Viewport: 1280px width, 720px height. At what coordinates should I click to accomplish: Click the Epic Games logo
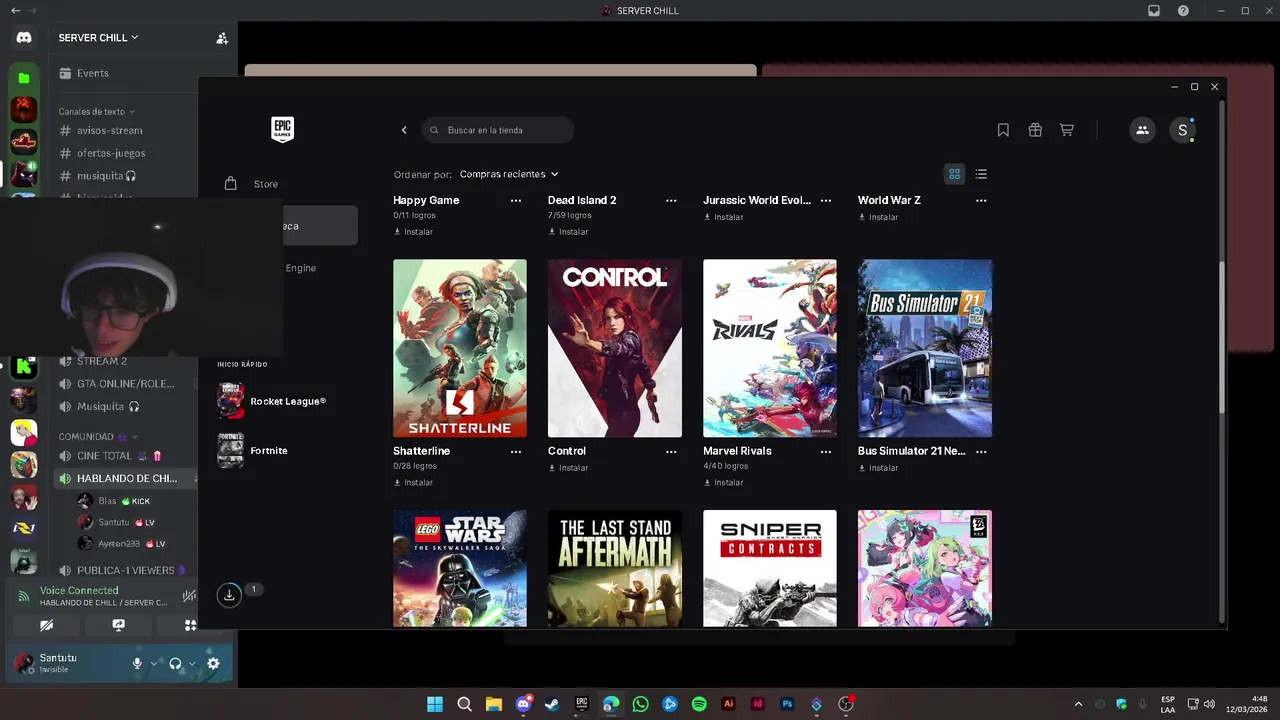click(282, 130)
